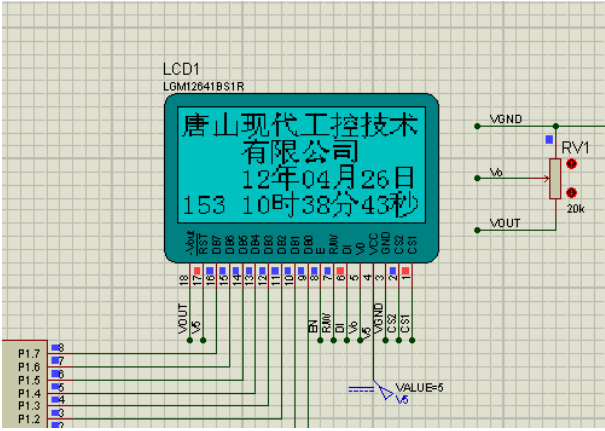Select the V5 wire label under pin 17
This screenshot has height=431, width=605.
(196, 327)
